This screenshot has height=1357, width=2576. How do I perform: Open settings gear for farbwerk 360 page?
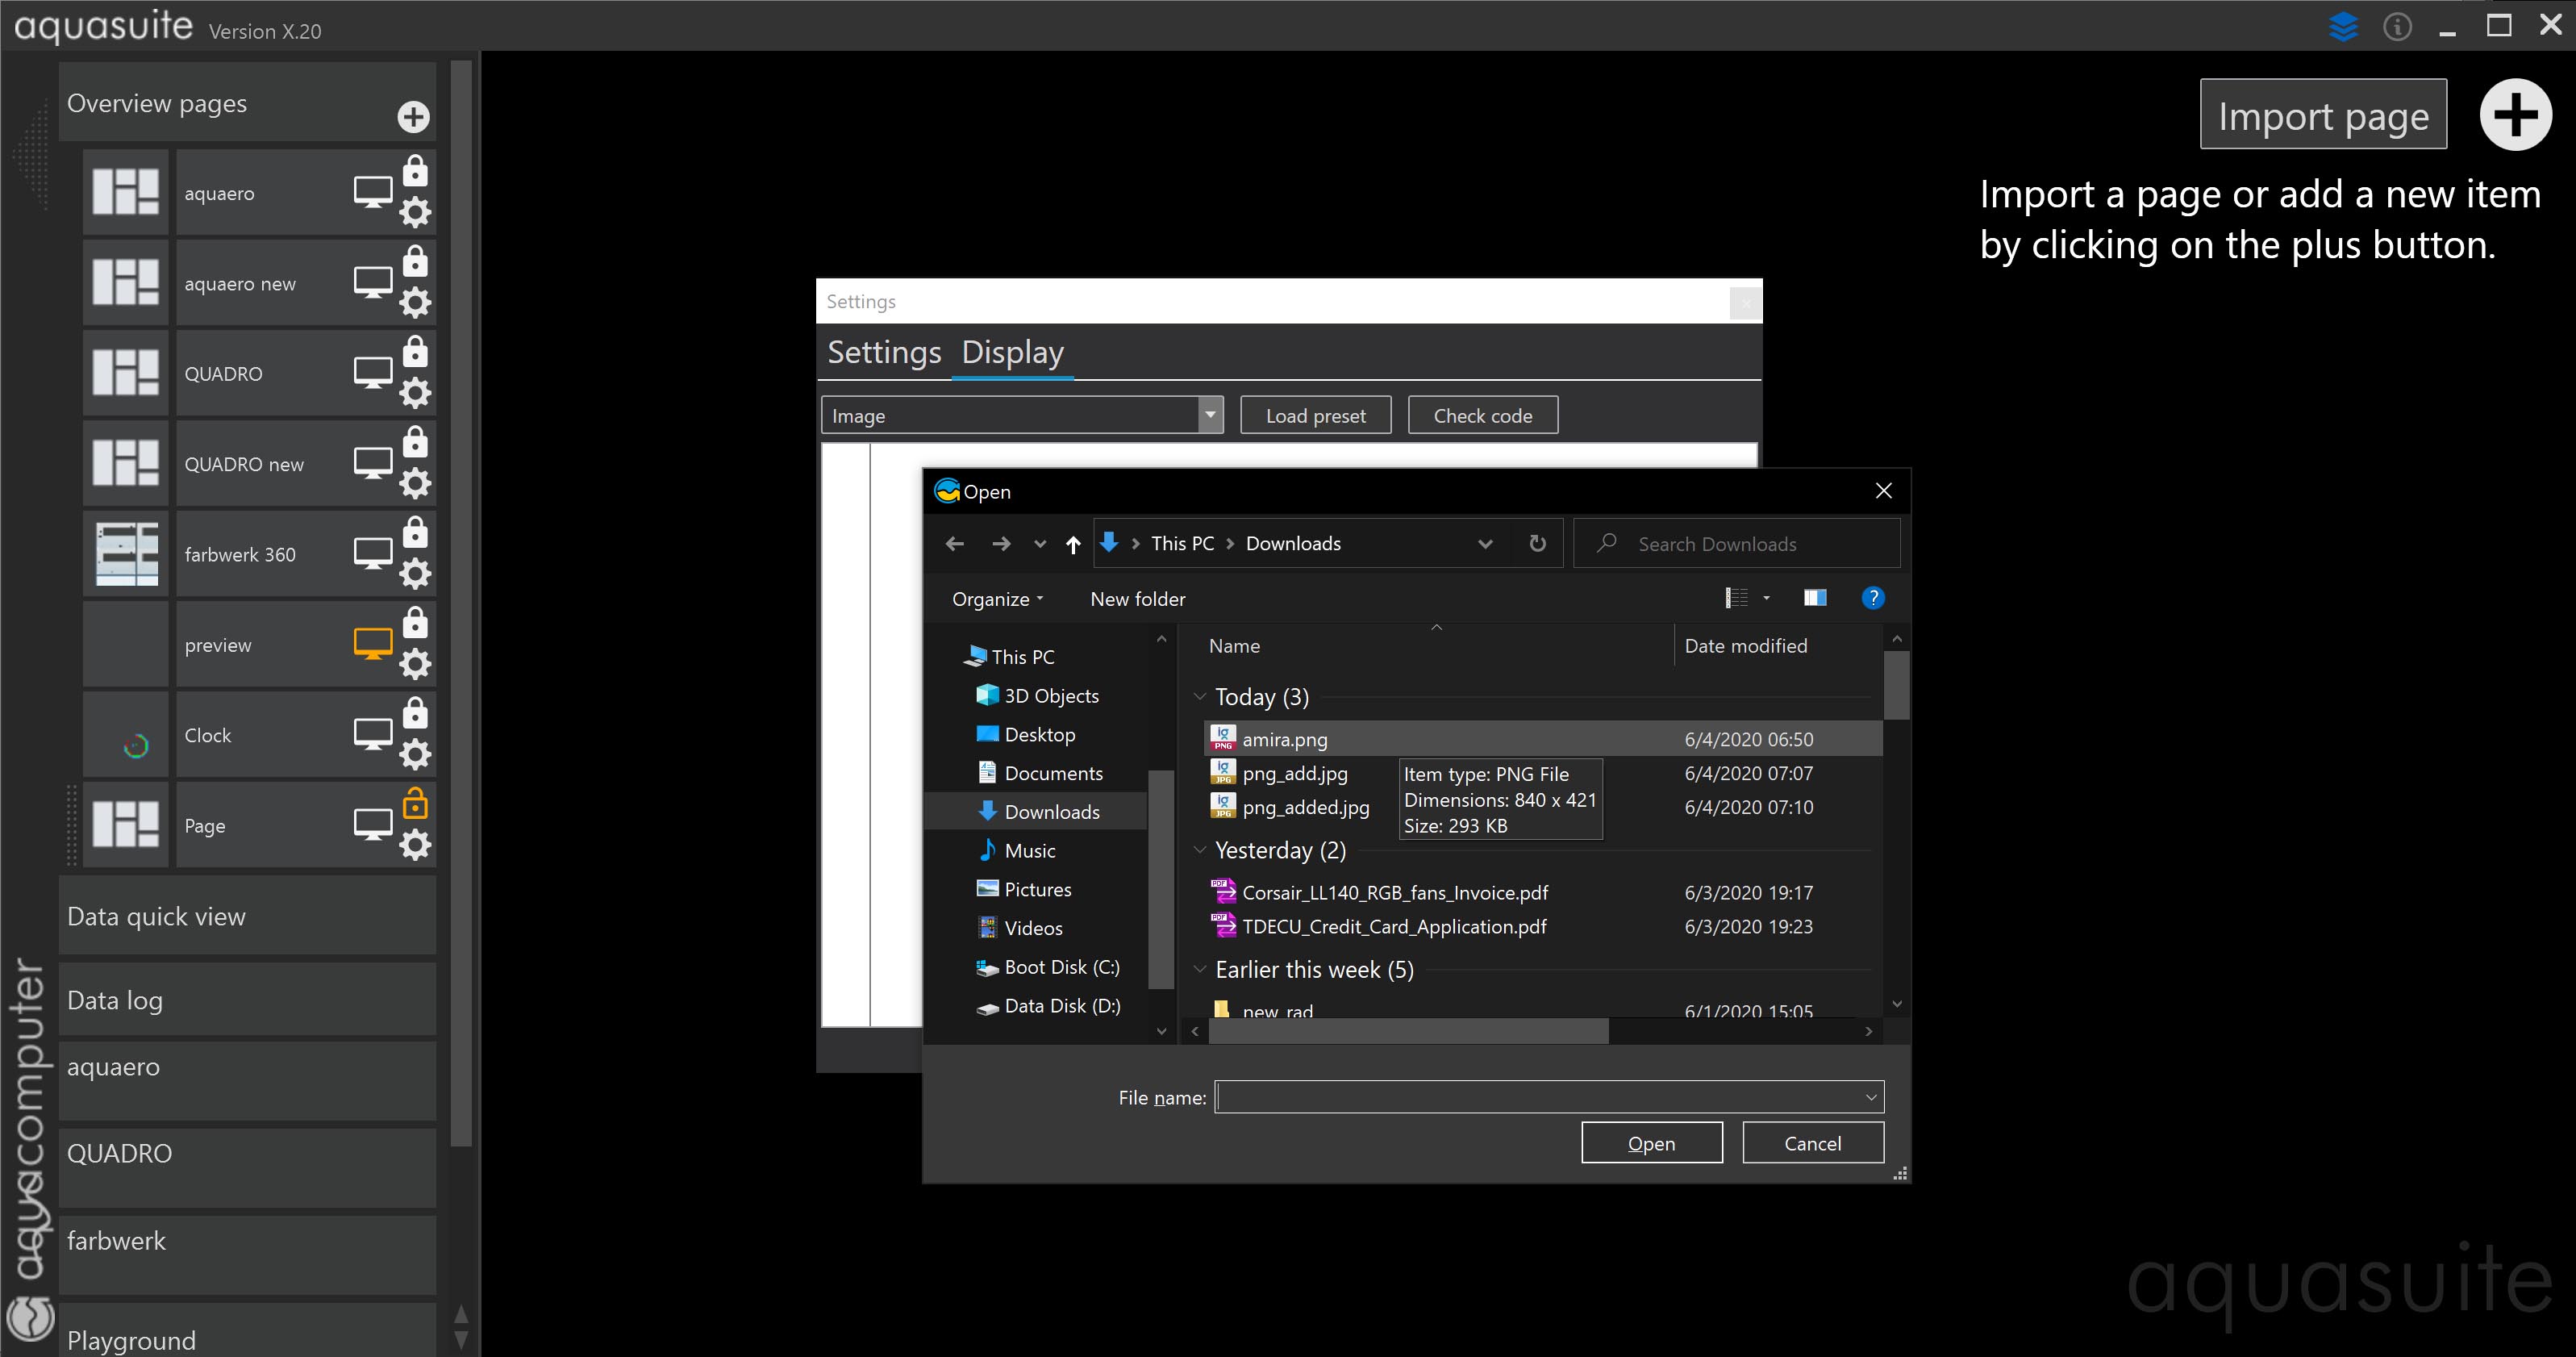415,573
